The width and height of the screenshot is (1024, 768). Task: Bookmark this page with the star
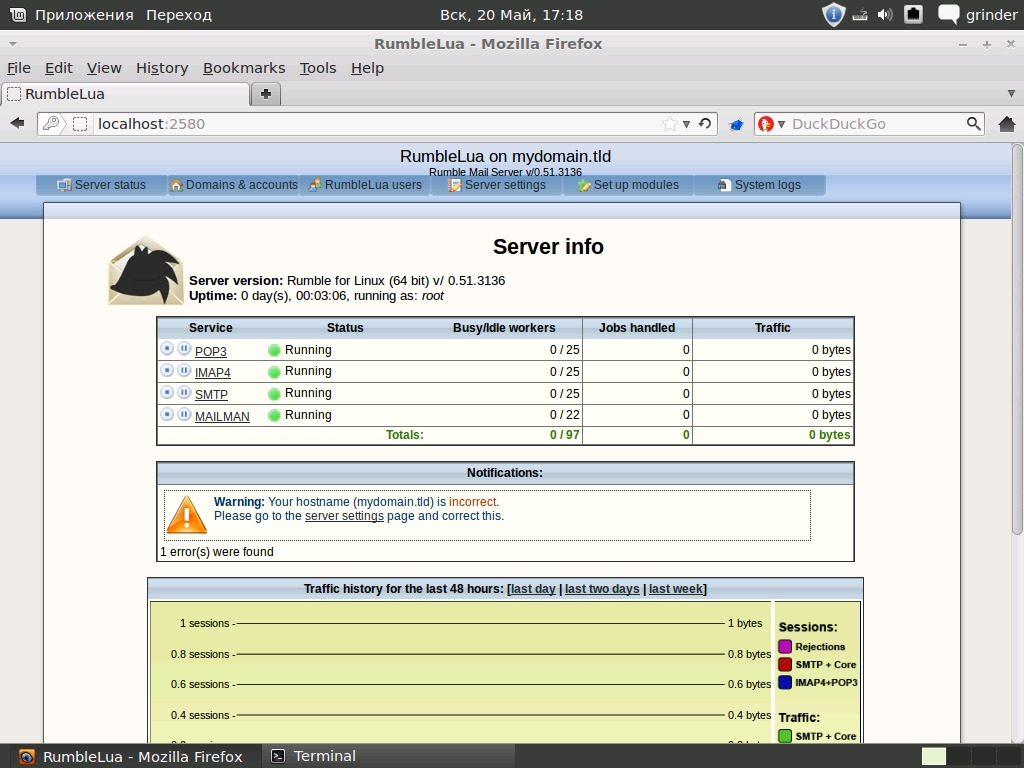pos(669,123)
